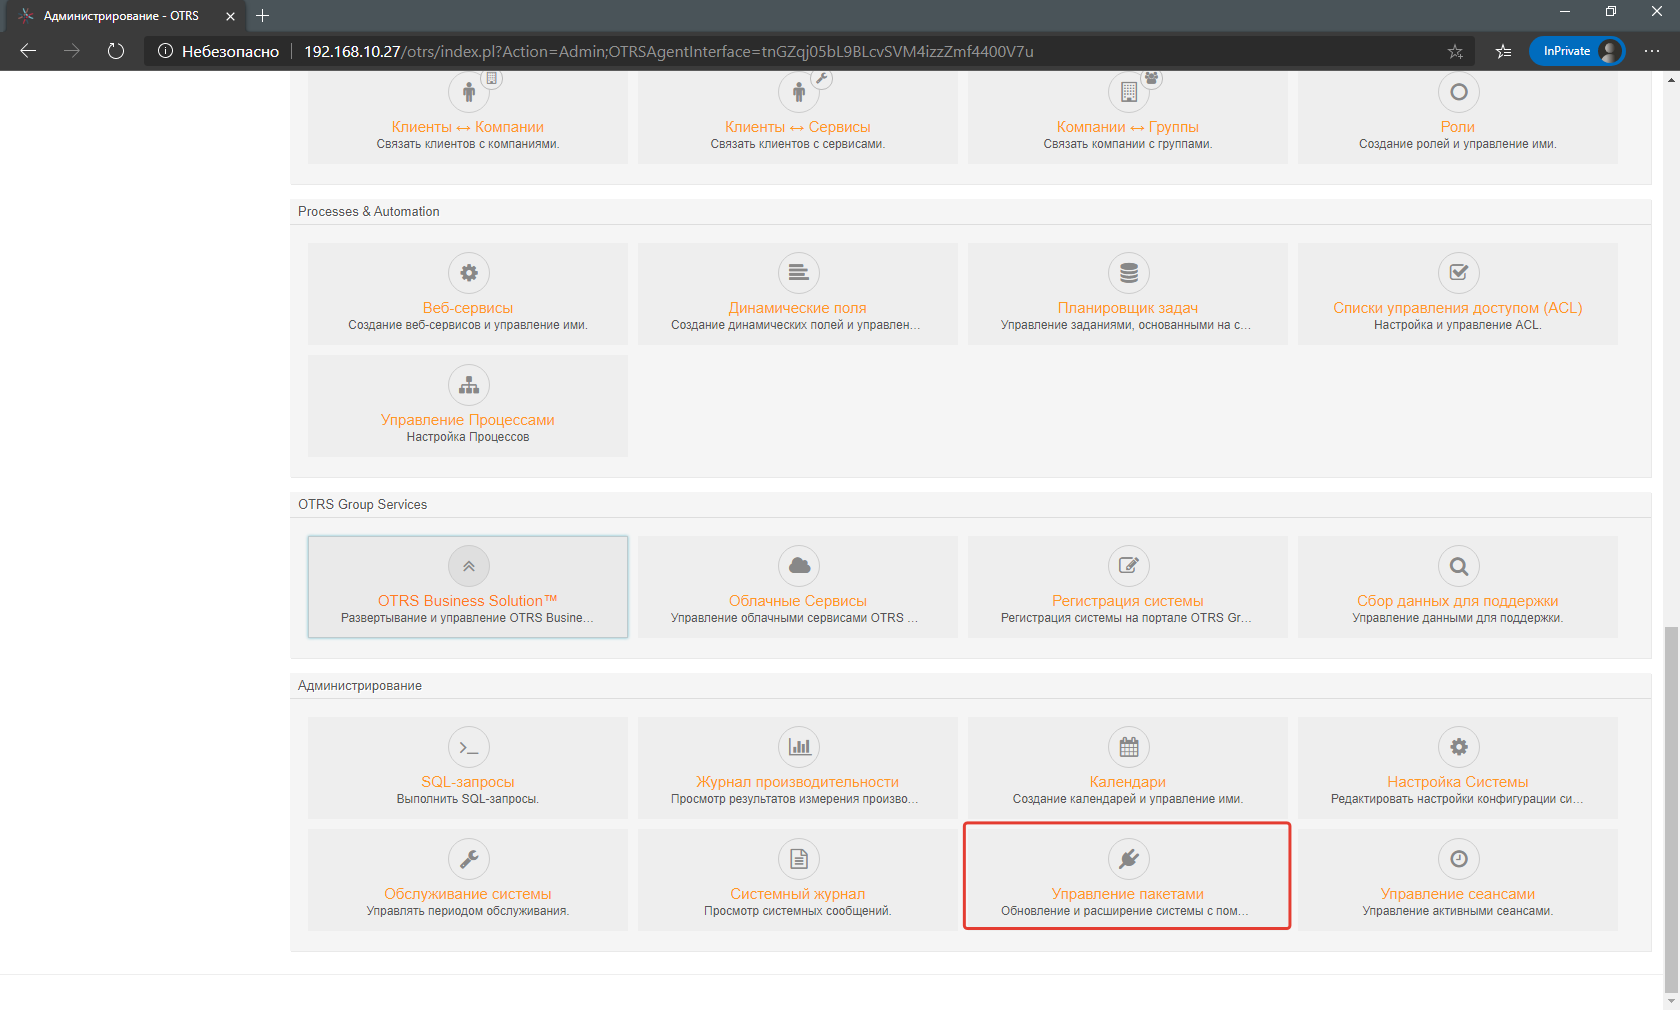The height and width of the screenshot is (1010, 1680).
Task: Click the Управление пакетами plug icon
Action: coord(1129,859)
